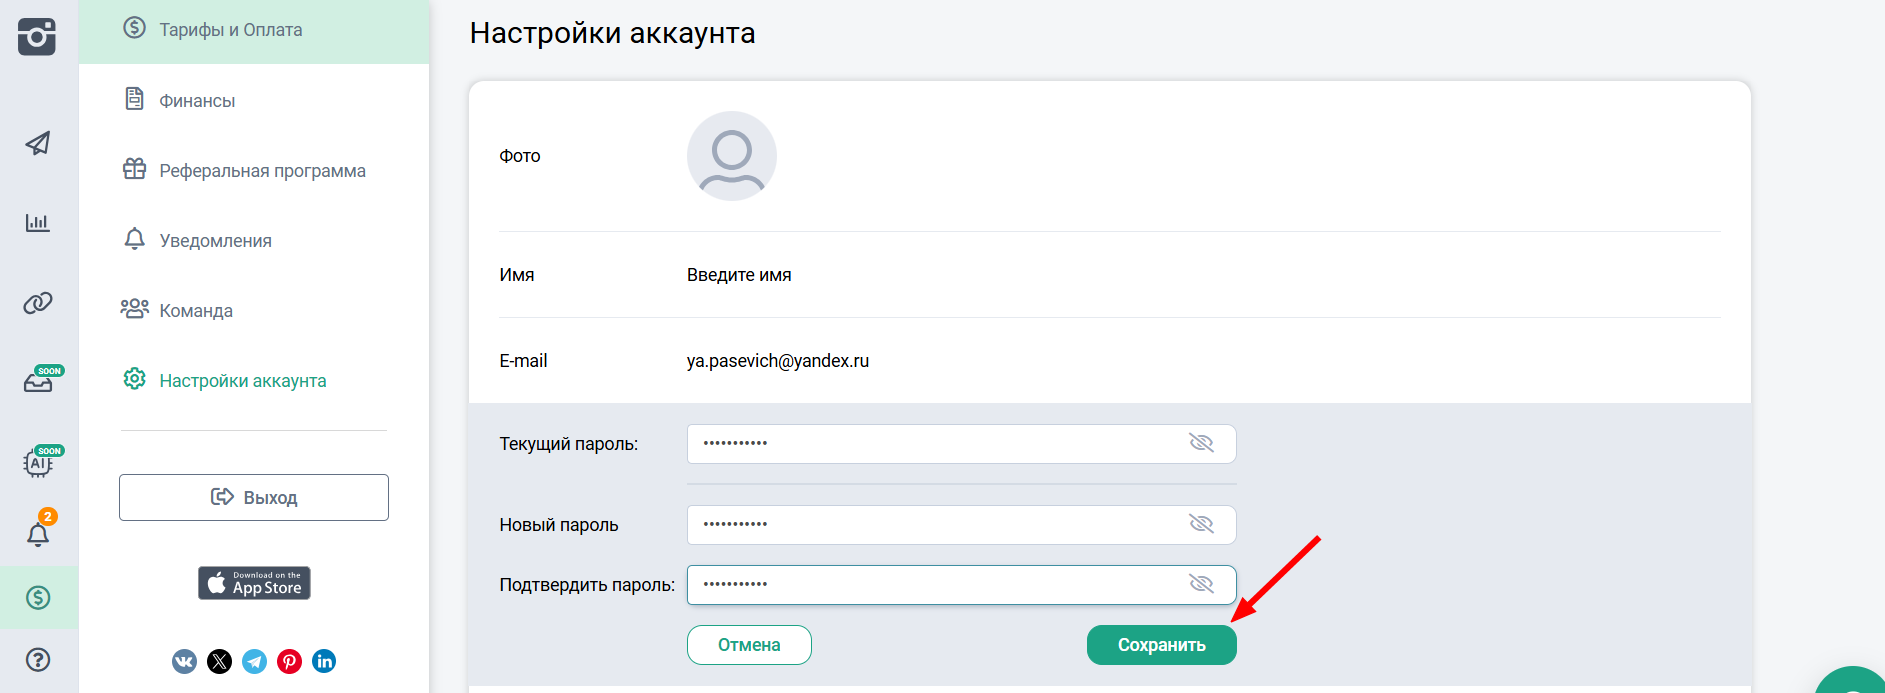Open the bar chart analytics icon
Viewport: 1885px width, 693px height.
coord(38,222)
